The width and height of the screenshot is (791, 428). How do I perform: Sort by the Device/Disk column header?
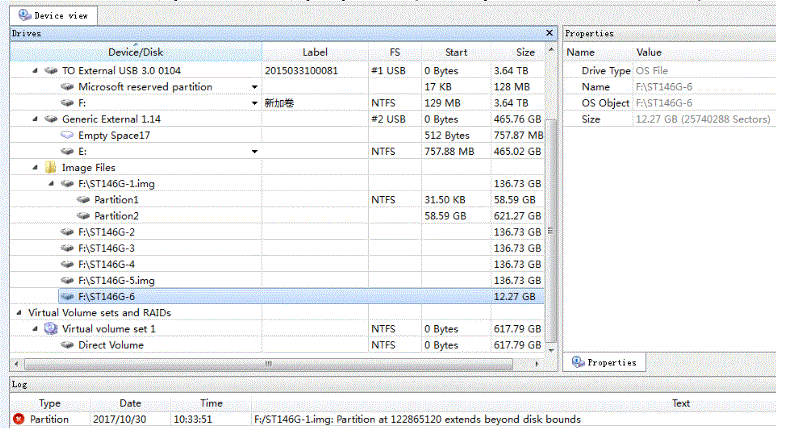pyautogui.click(x=136, y=51)
